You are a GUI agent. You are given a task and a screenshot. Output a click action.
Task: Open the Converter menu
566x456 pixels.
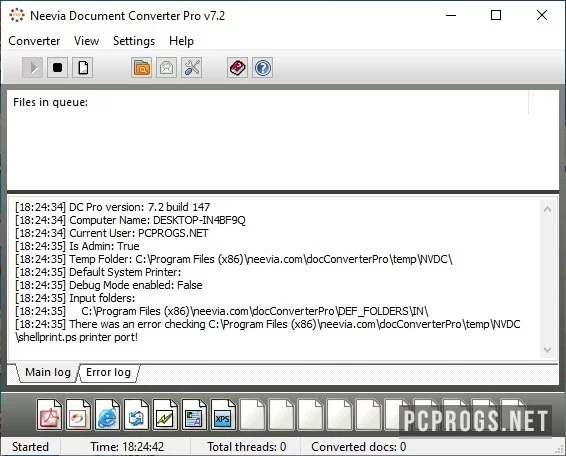click(x=34, y=41)
